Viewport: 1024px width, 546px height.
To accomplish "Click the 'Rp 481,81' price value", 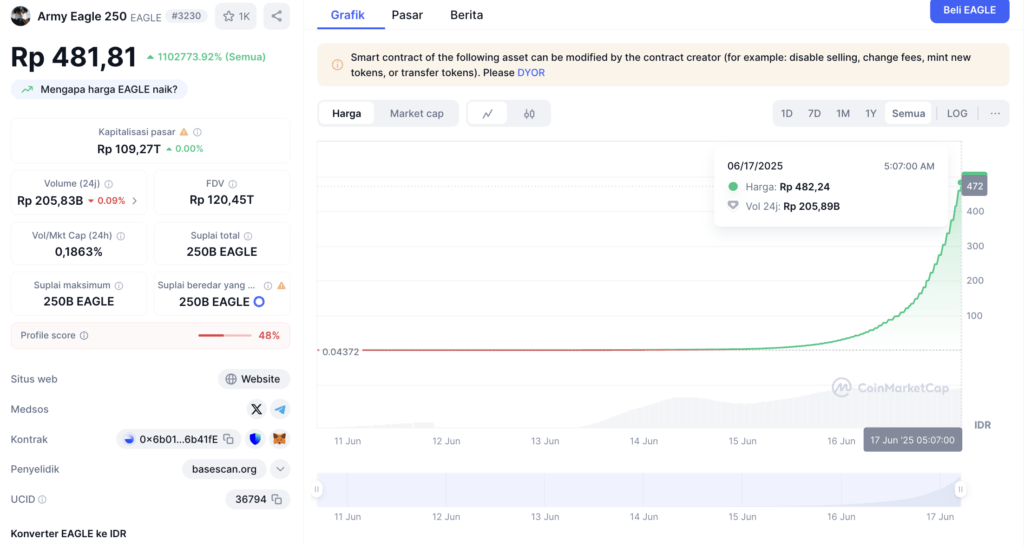I will pos(73,57).
